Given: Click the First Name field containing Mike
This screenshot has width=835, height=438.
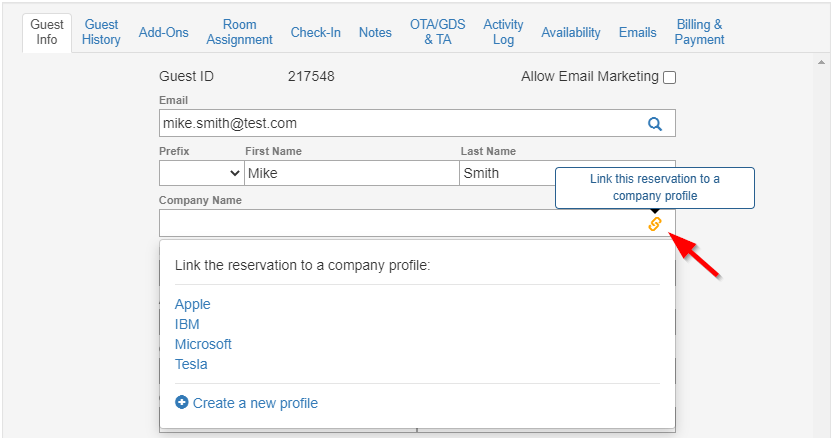Looking at the screenshot, I should coord(350,173).
